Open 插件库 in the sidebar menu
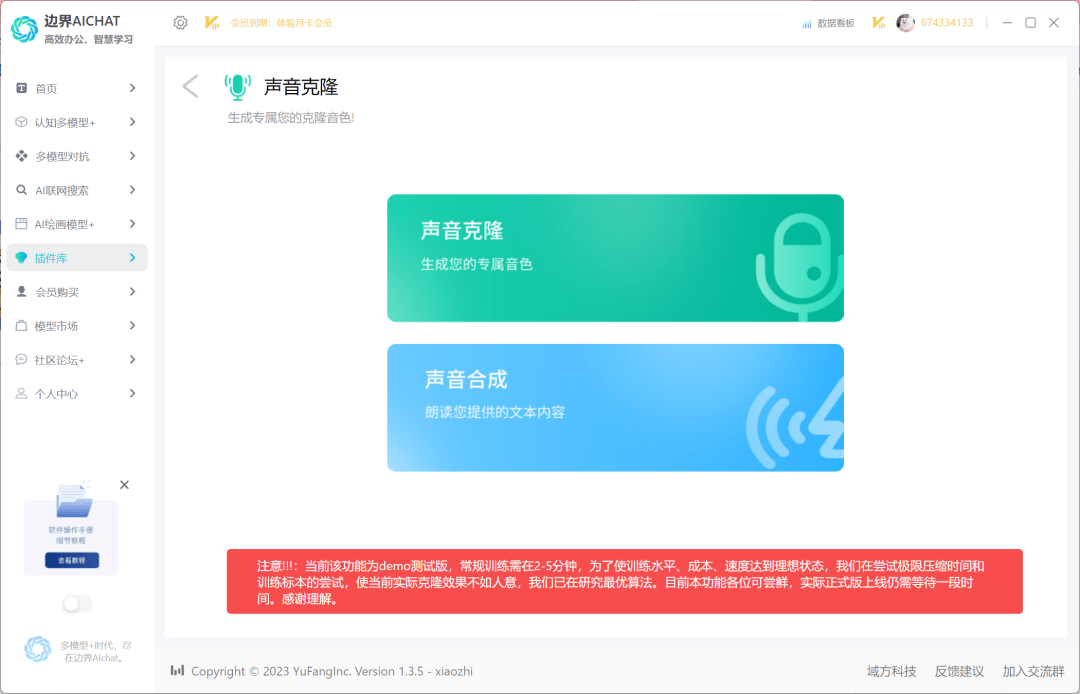The width and height of the screenshot is (1080, 694). click(x=60, y=257)
